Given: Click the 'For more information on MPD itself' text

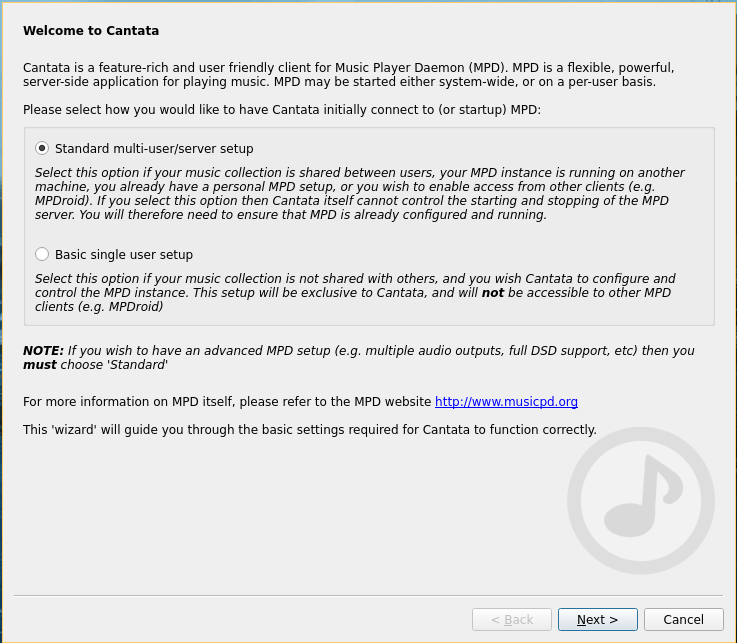Looking at the screenshot, I should click(x=227, y=402).
